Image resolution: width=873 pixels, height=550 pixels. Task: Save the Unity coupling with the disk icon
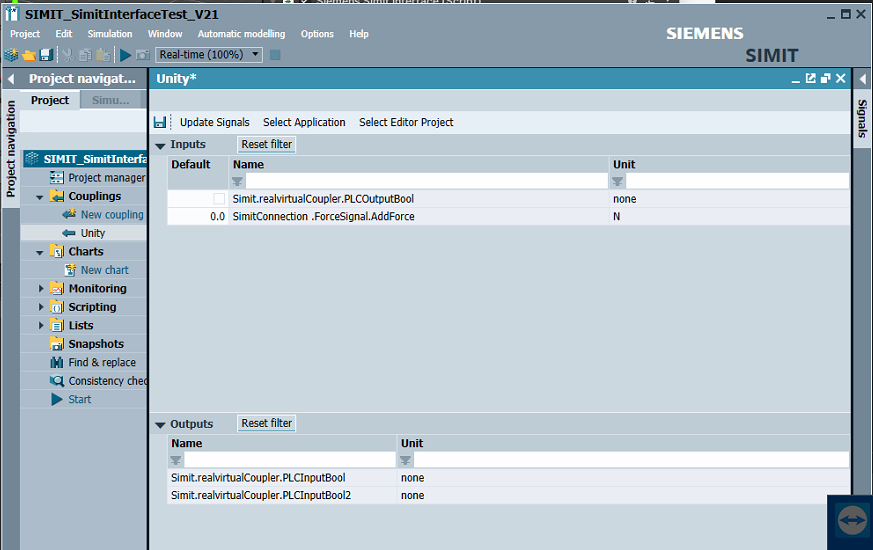click(x=160, y=122)
